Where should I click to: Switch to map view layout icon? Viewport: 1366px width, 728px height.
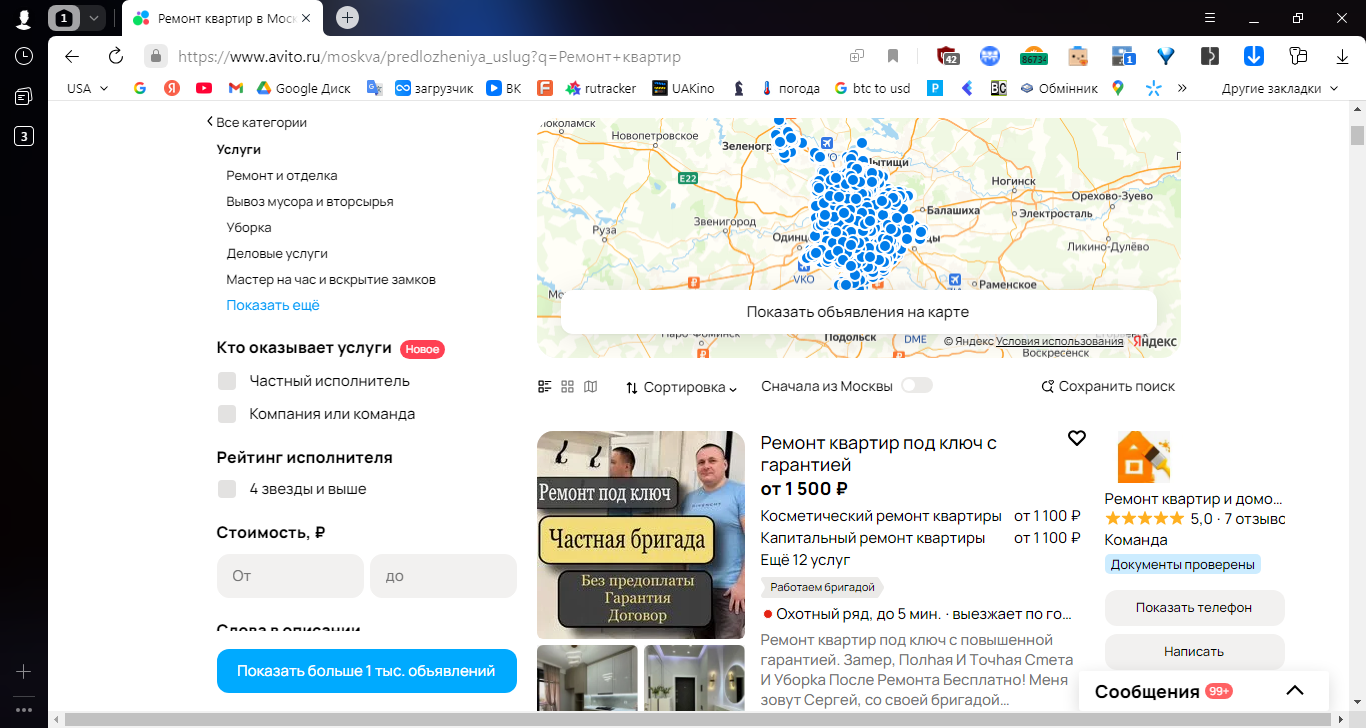(591, 387)
